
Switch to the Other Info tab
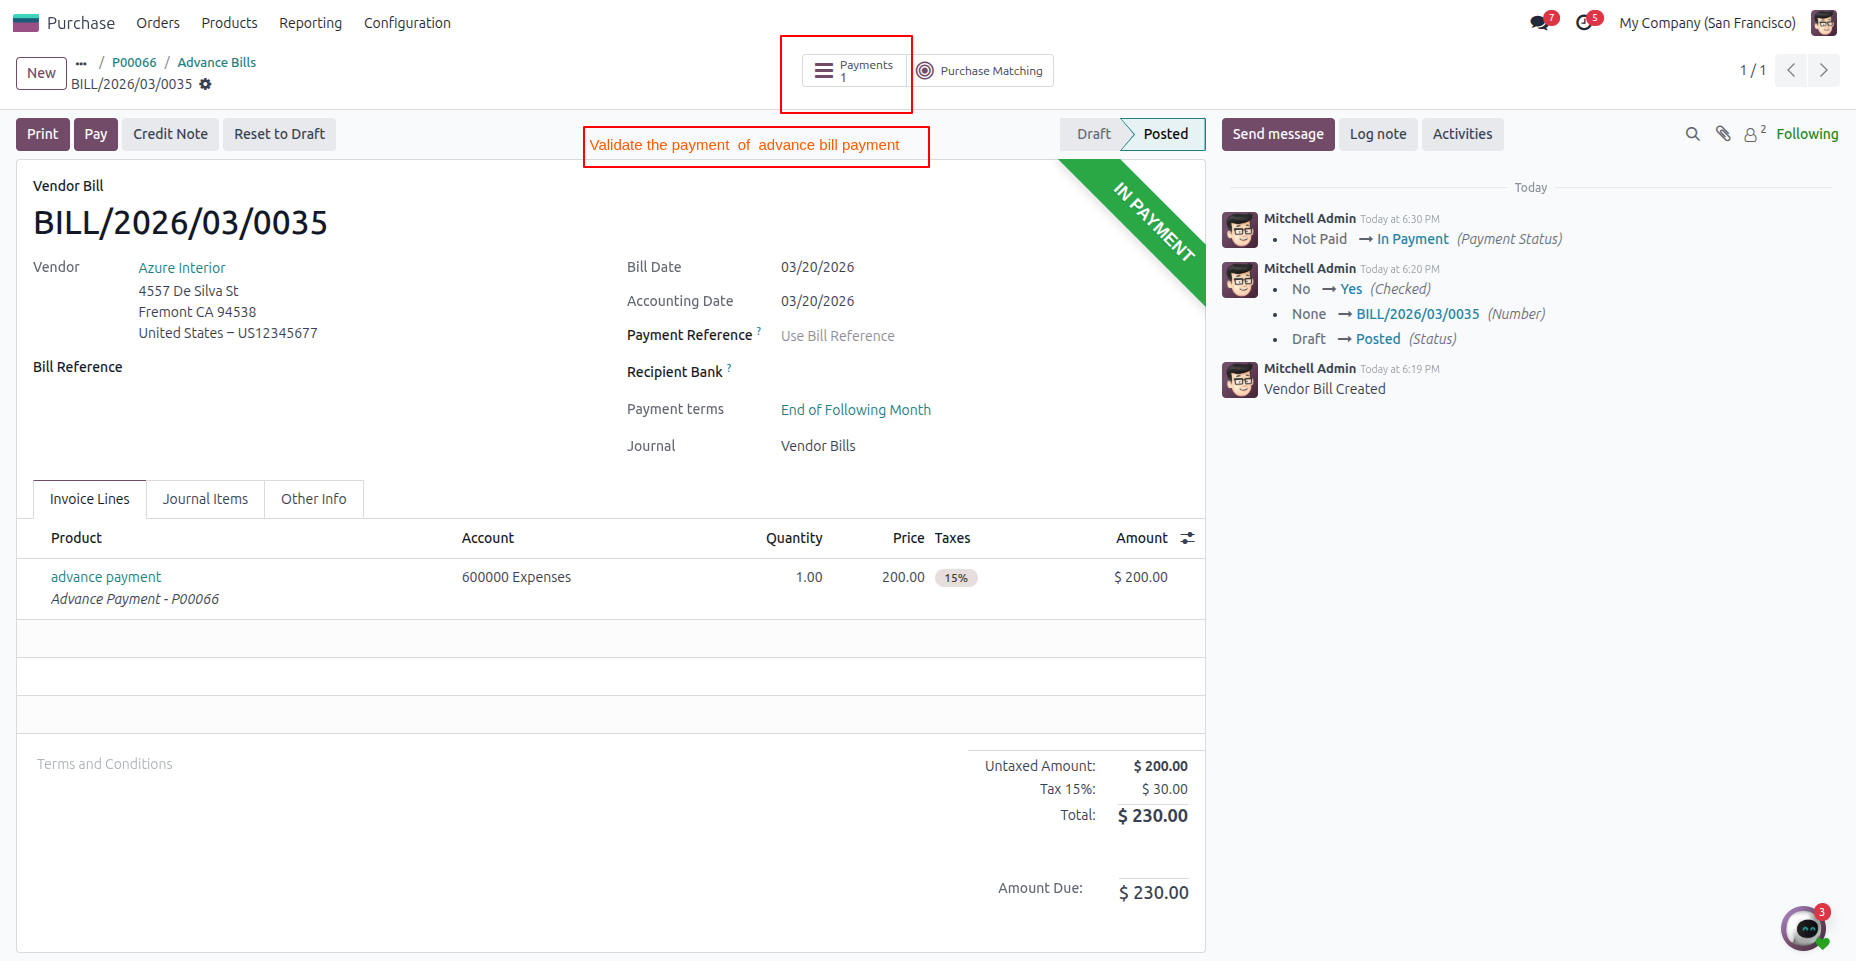pyautogui.click(x=314, y=499)
